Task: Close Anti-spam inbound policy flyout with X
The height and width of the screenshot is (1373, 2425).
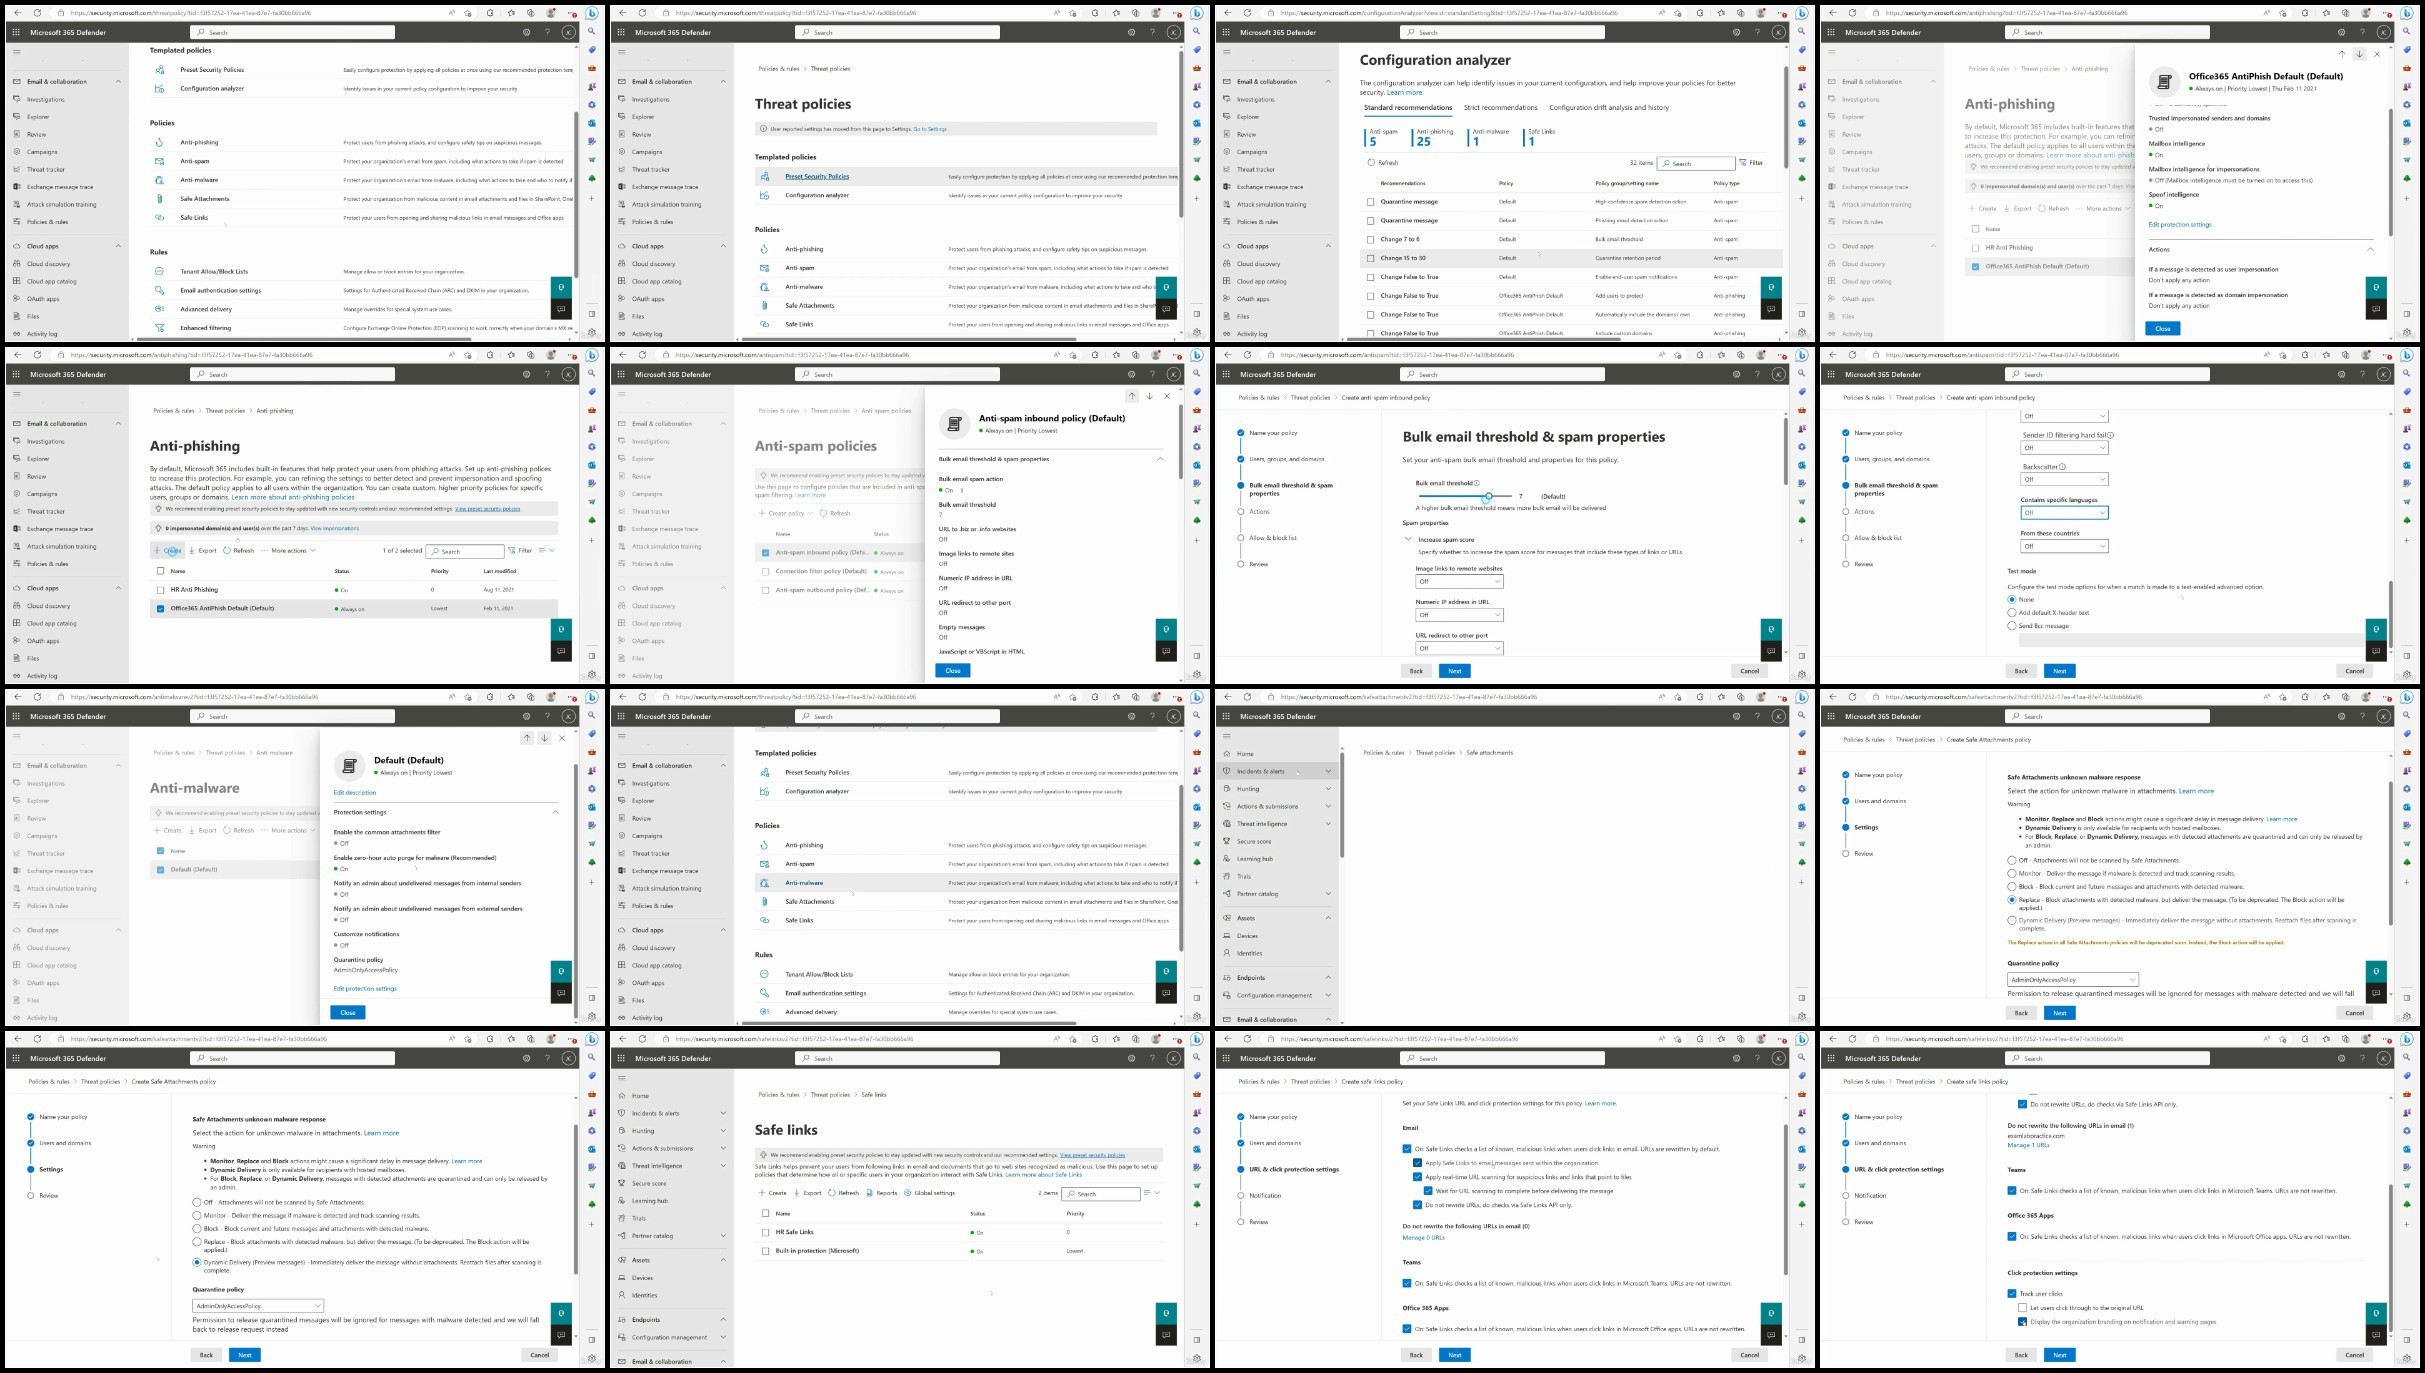Action: click(1167, 396)
